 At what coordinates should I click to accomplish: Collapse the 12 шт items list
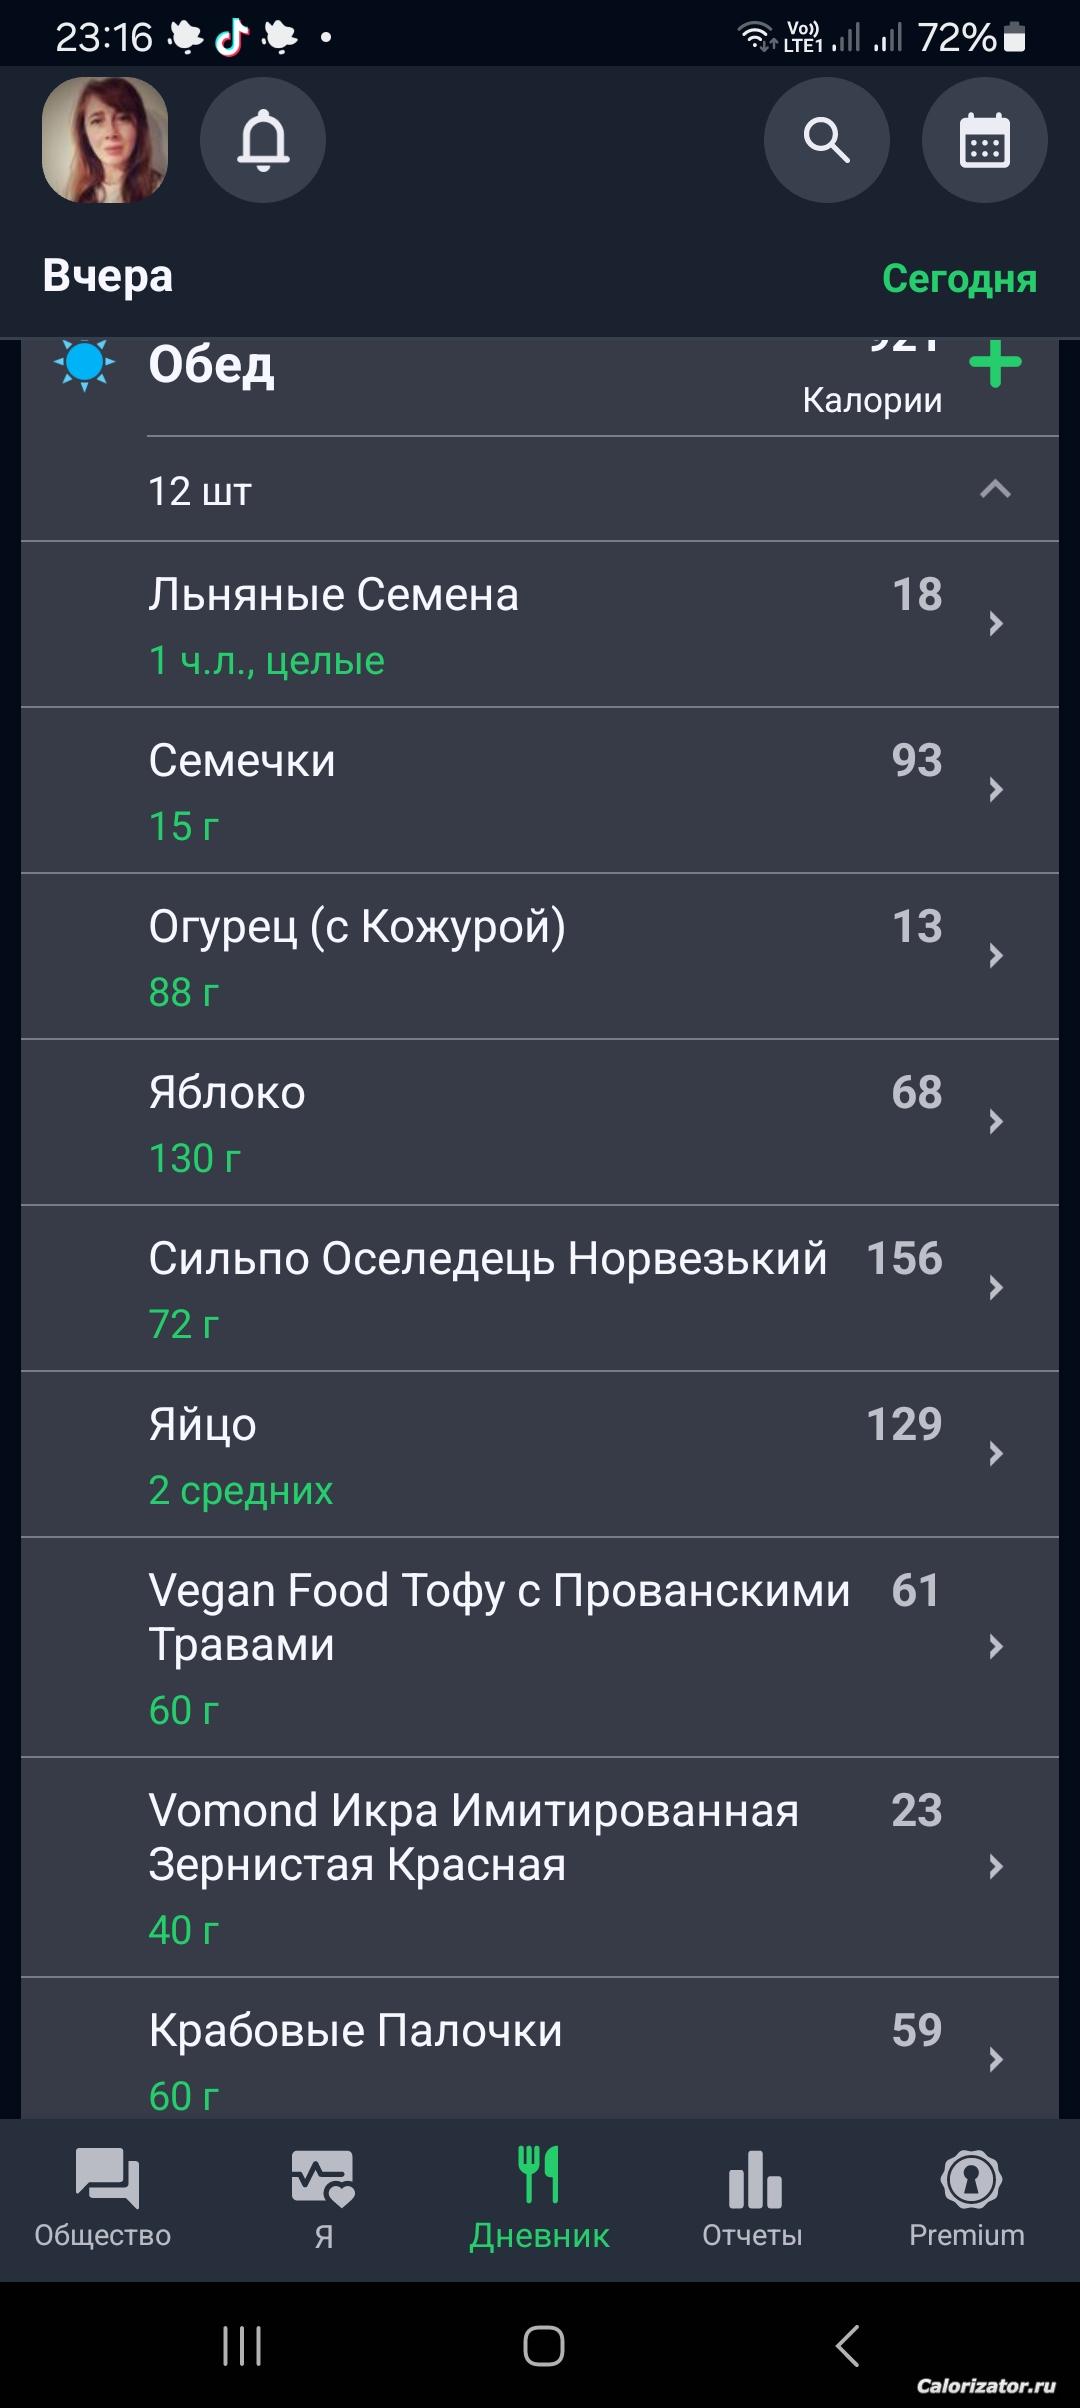(x=994, y=490)
